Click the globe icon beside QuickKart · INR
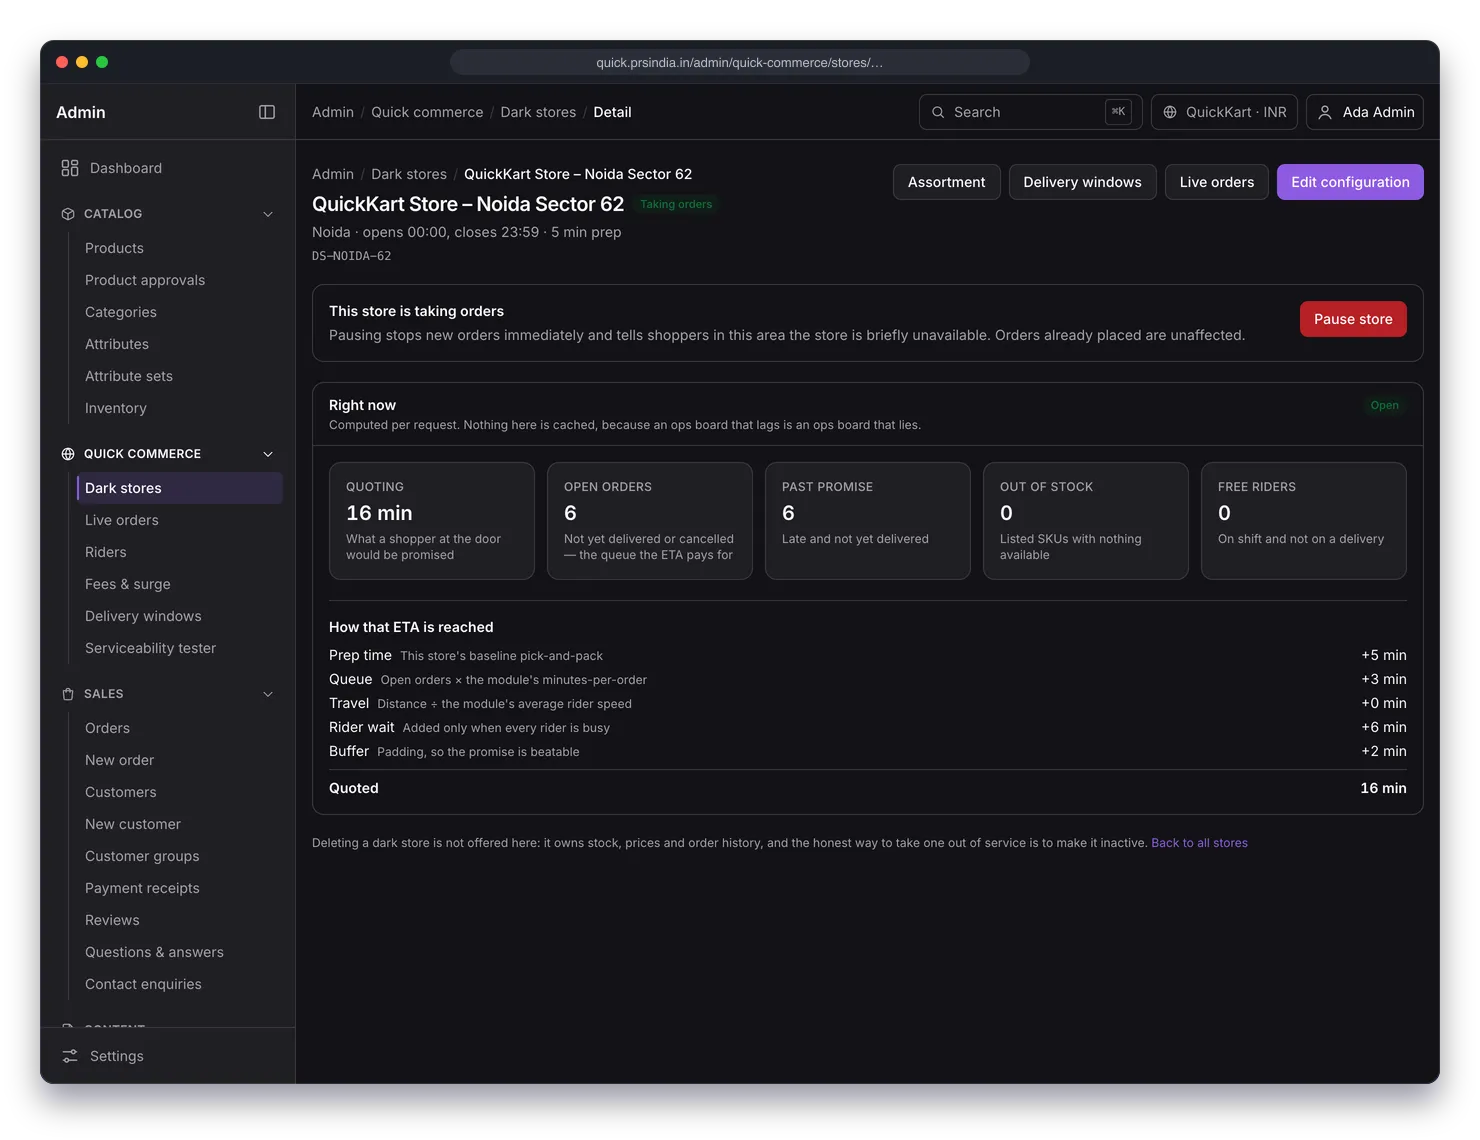This screenshot has width=1480, height=1140. (1170, 112)
